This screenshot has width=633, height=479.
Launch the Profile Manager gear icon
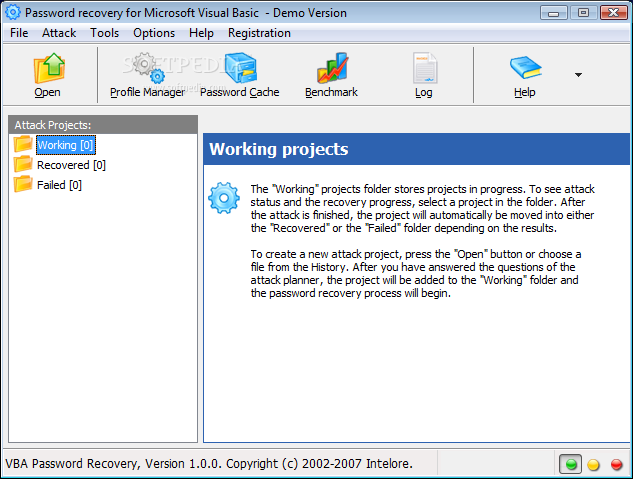tap(148, 68)
